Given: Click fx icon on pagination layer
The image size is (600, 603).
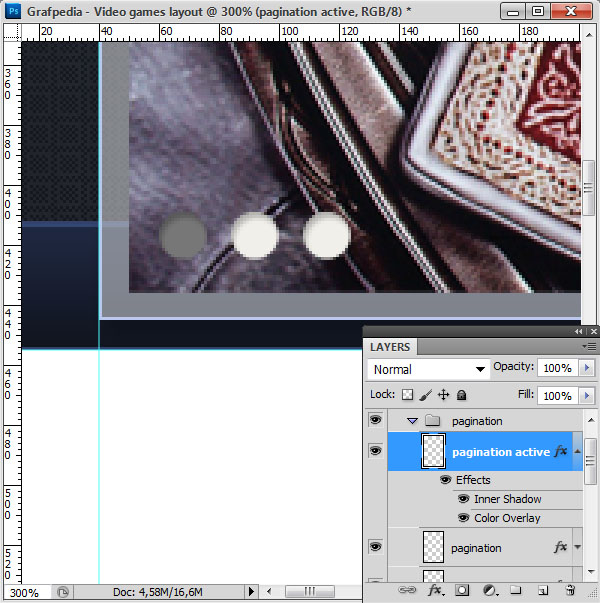Looking at the screenshot, I should coord(561,547).
